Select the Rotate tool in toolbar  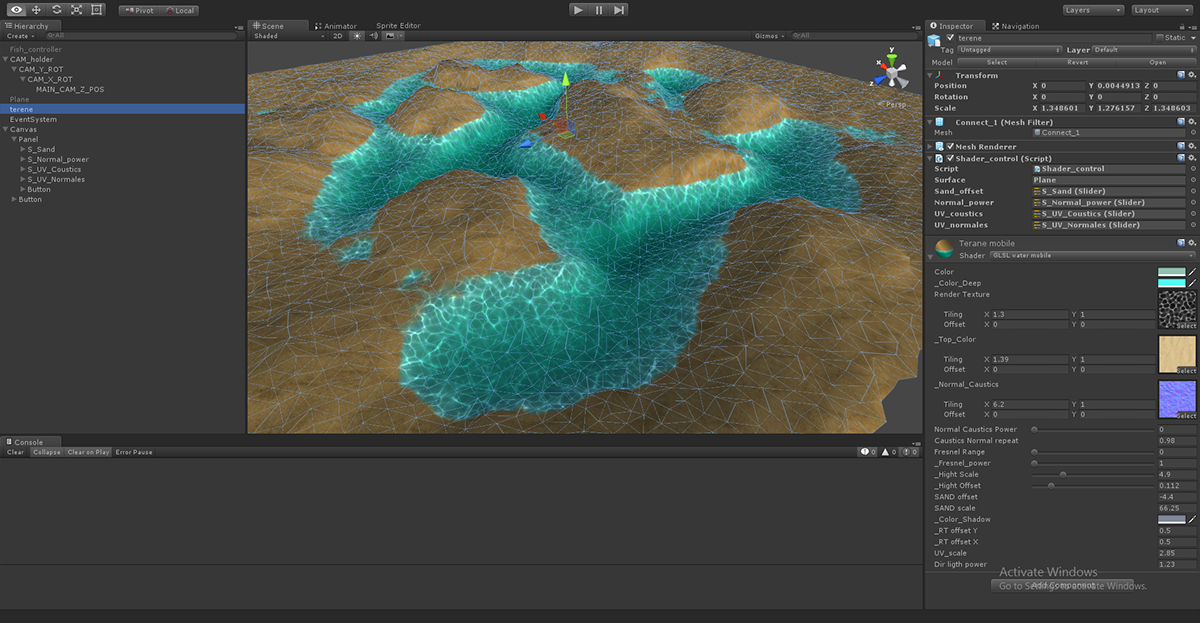56,9
